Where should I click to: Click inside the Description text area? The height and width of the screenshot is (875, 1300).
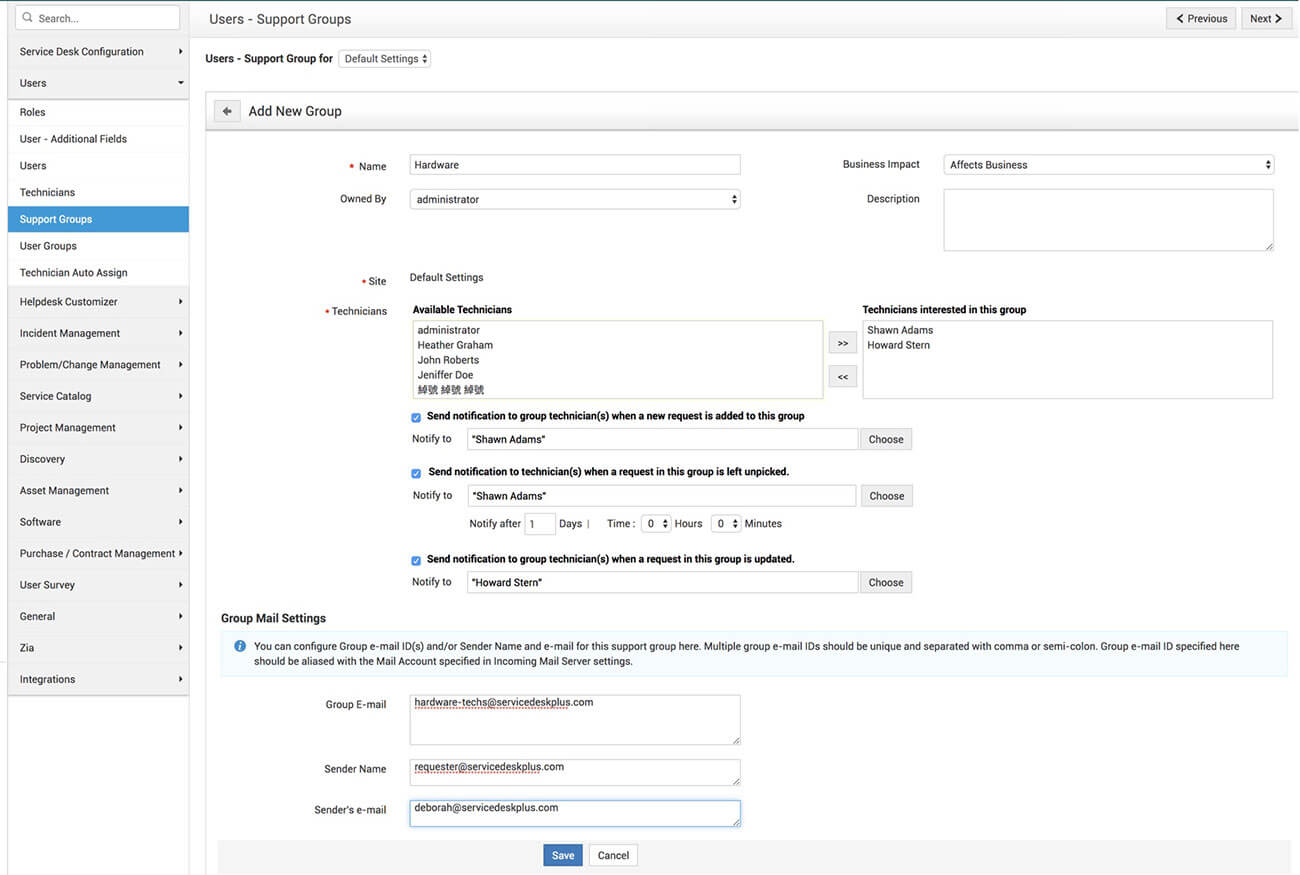(1108, 219)
